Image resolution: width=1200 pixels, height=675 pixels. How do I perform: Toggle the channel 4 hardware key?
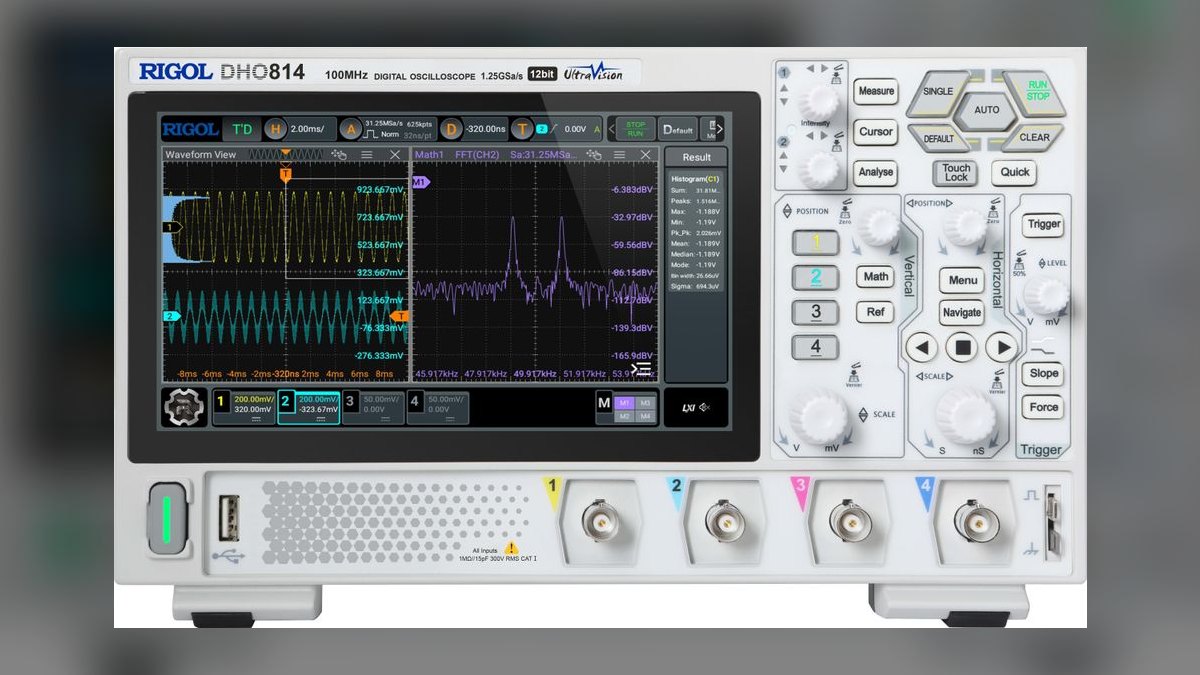[816, 347]
